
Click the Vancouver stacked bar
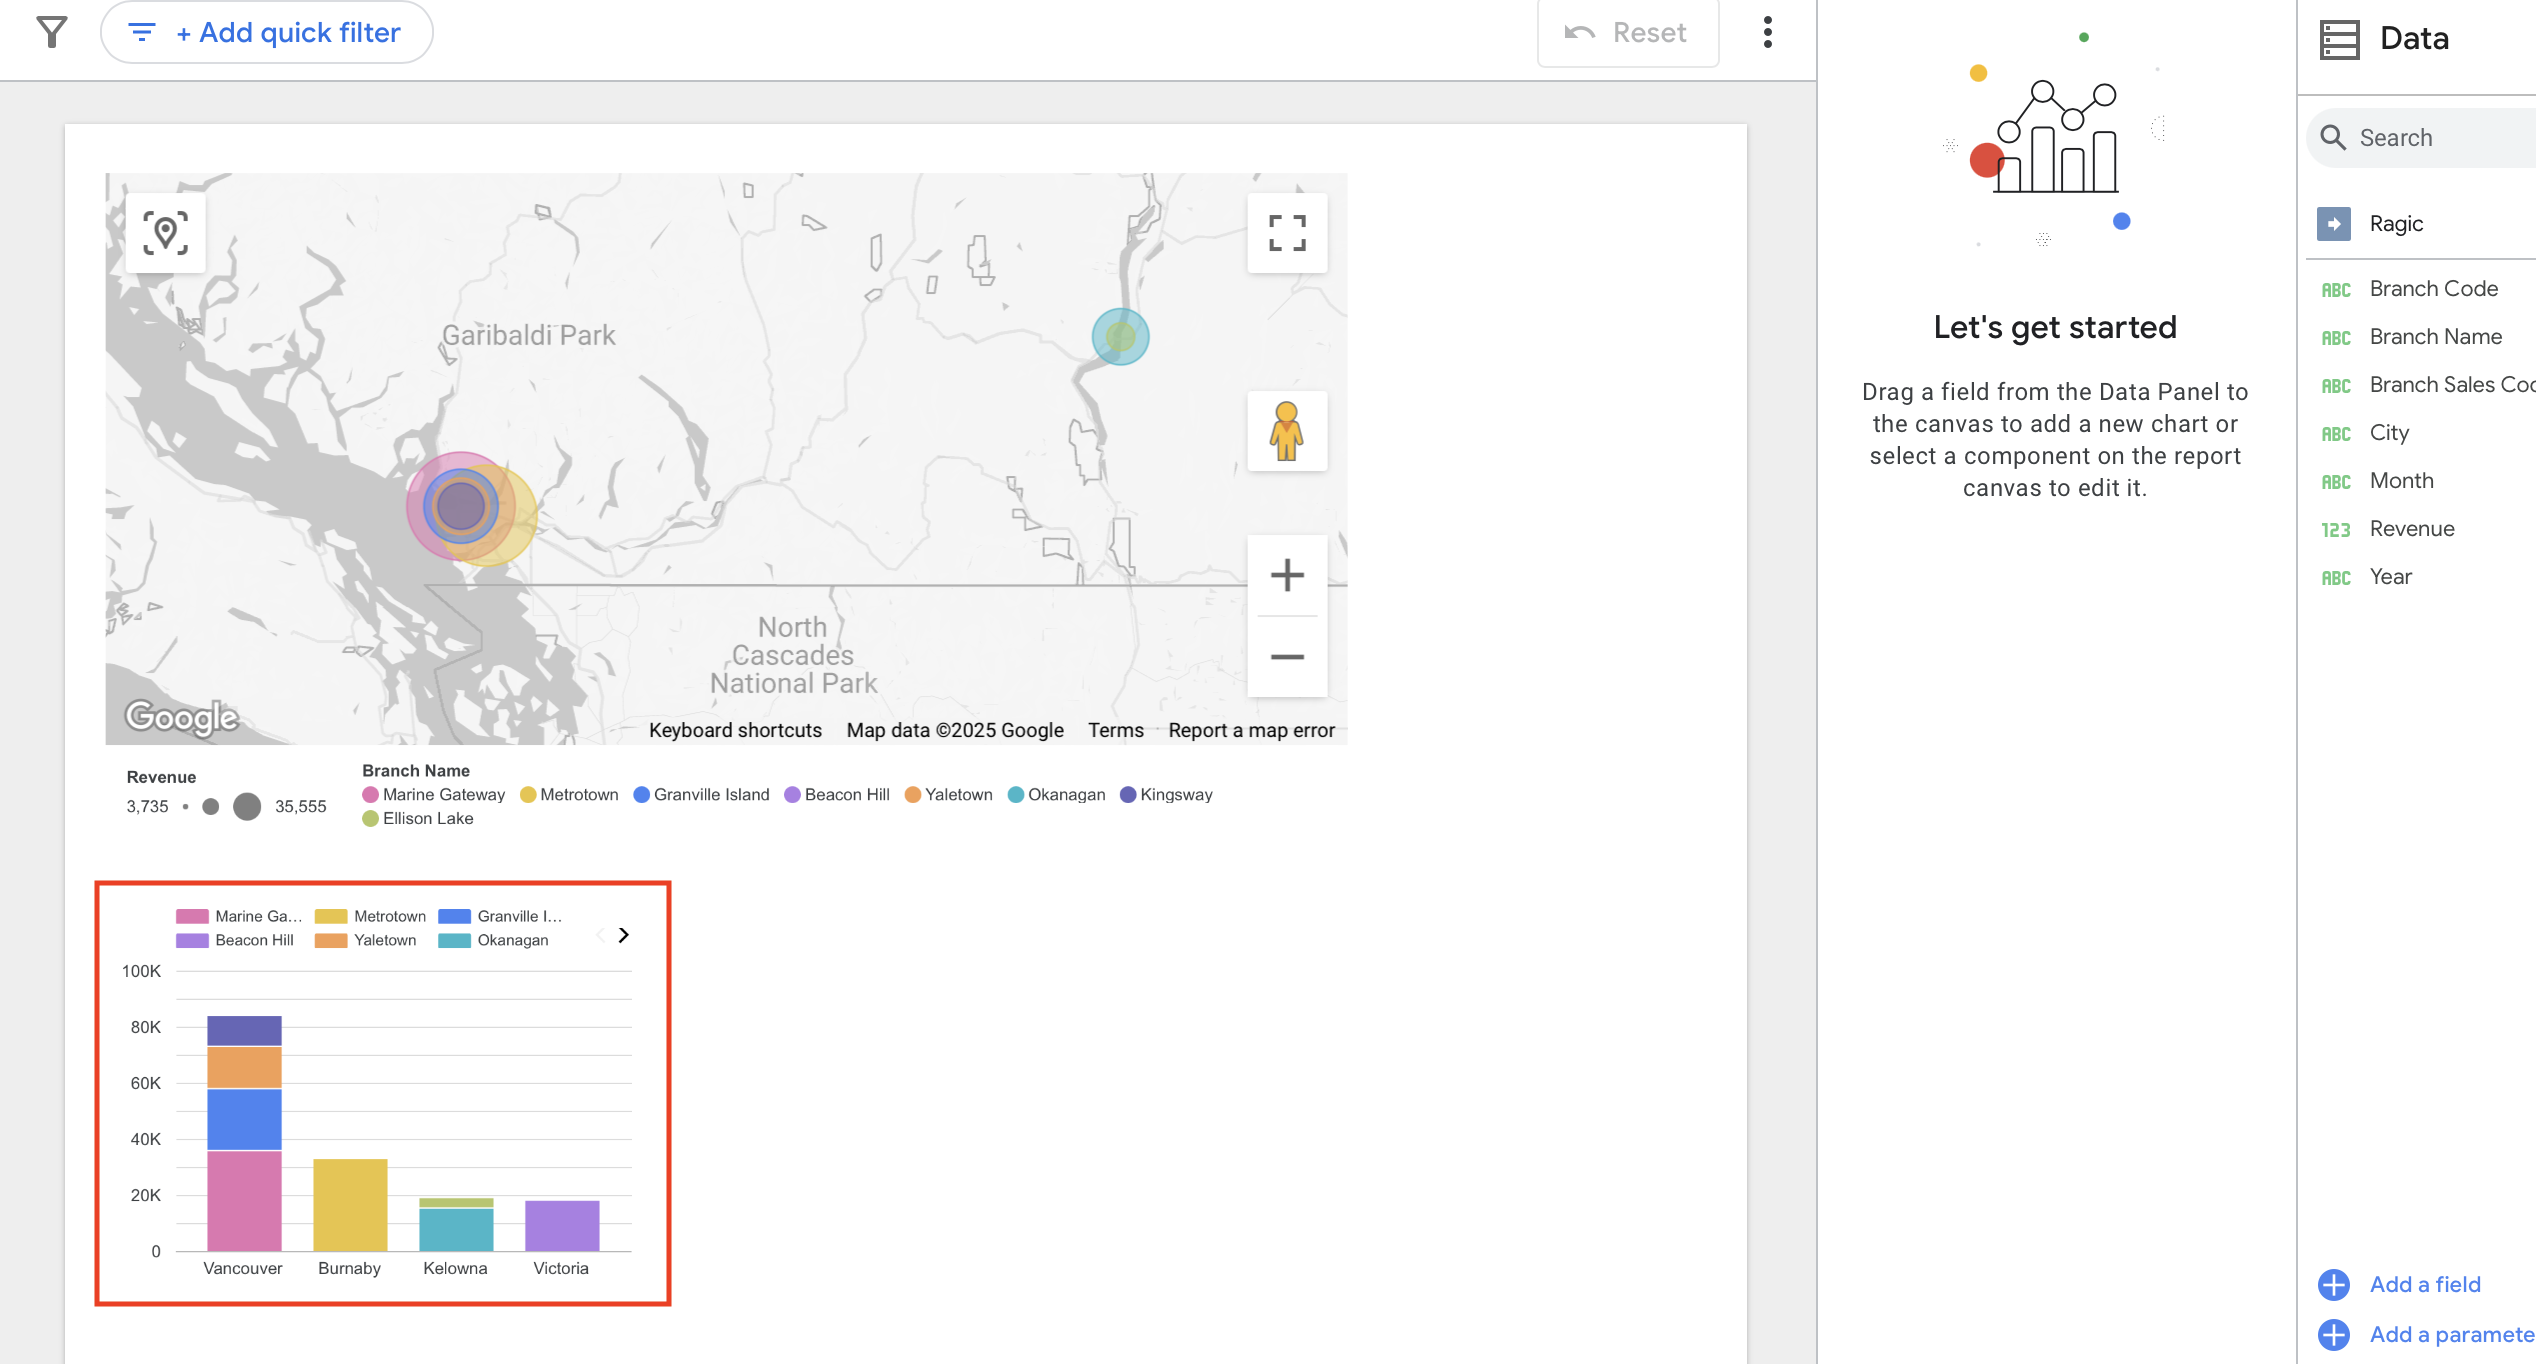point(244,1133)
